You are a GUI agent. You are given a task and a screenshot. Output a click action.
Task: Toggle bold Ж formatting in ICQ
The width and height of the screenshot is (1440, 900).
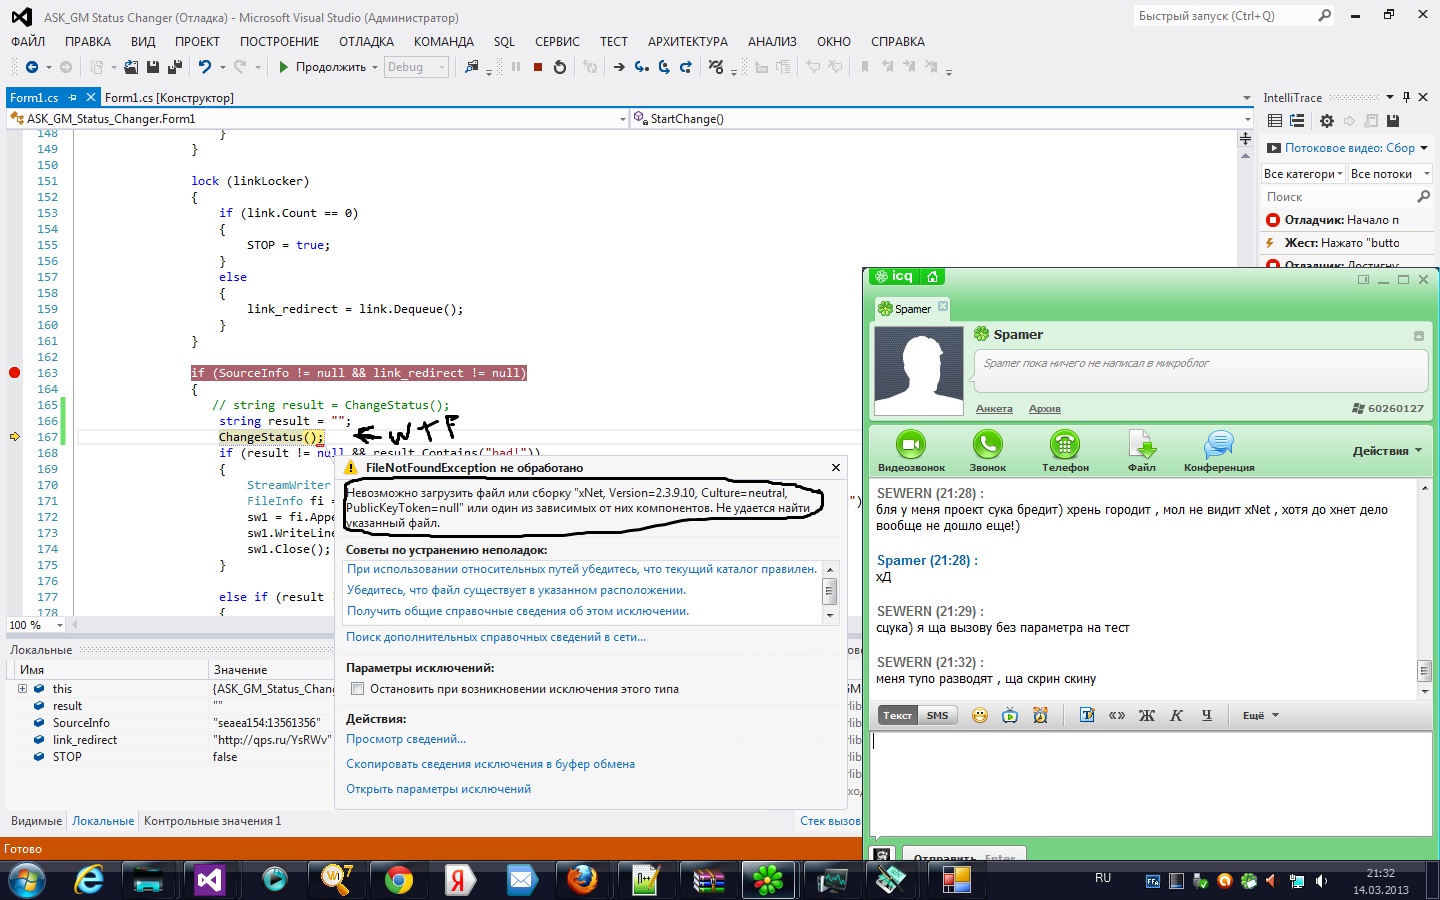coord(1147,715)
